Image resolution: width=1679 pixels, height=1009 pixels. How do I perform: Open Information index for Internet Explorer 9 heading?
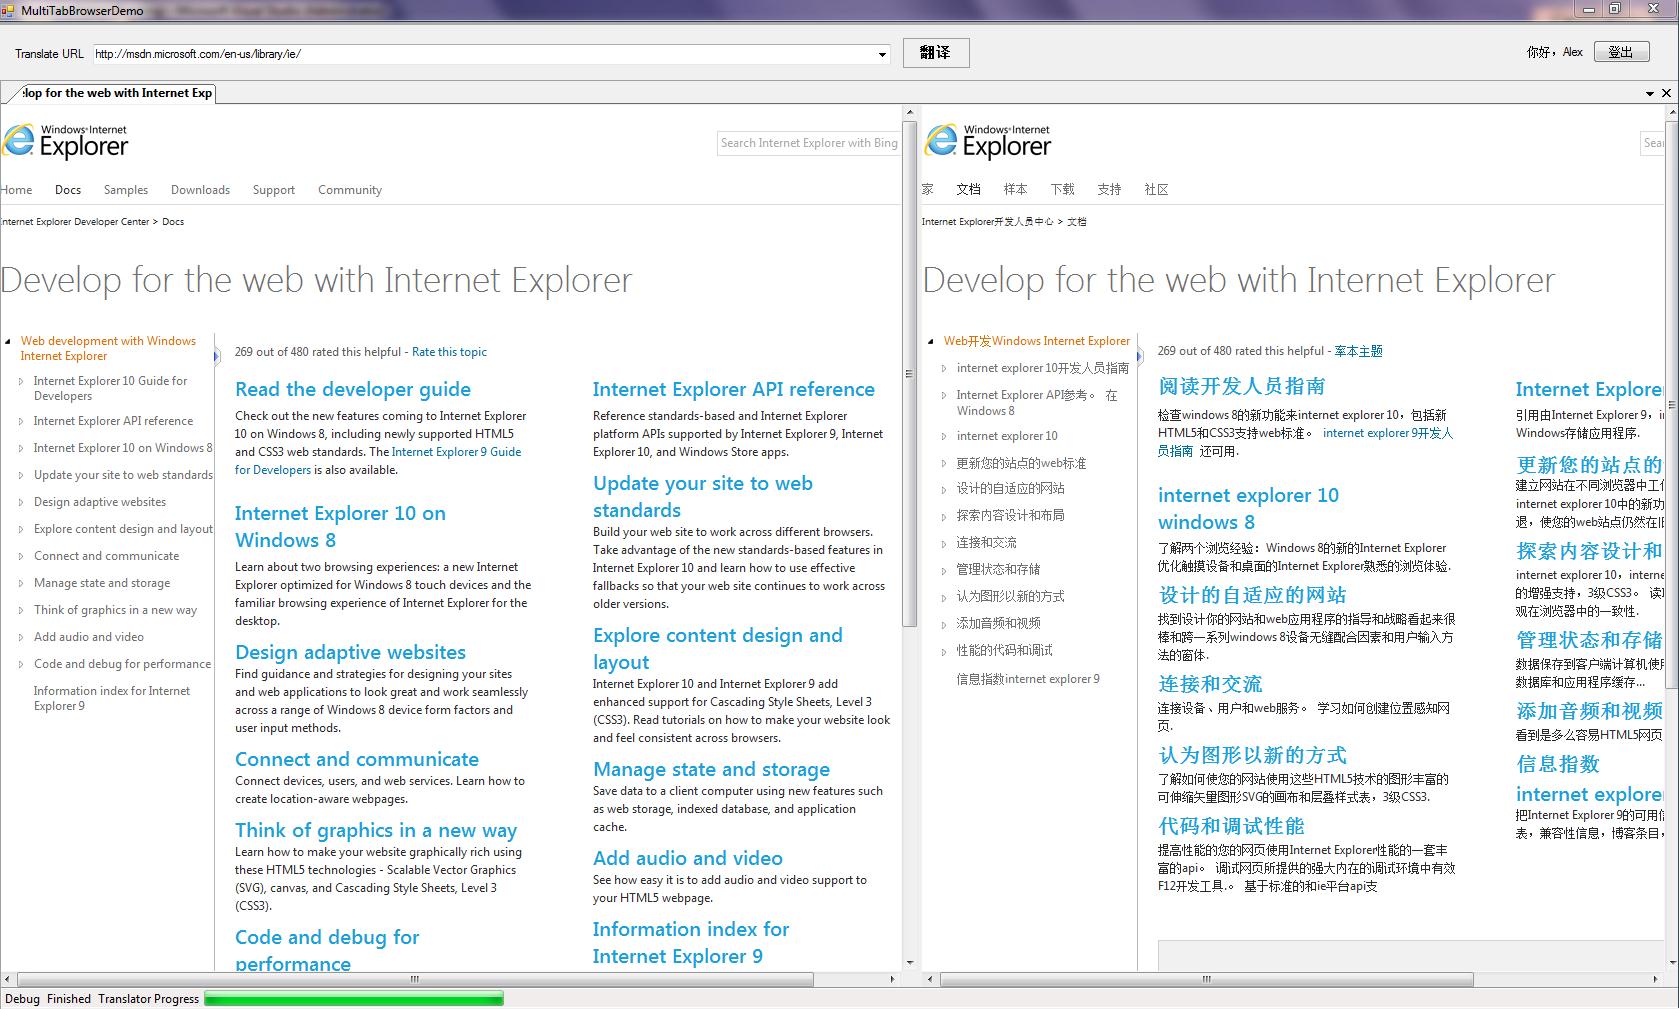pos(691,943)
